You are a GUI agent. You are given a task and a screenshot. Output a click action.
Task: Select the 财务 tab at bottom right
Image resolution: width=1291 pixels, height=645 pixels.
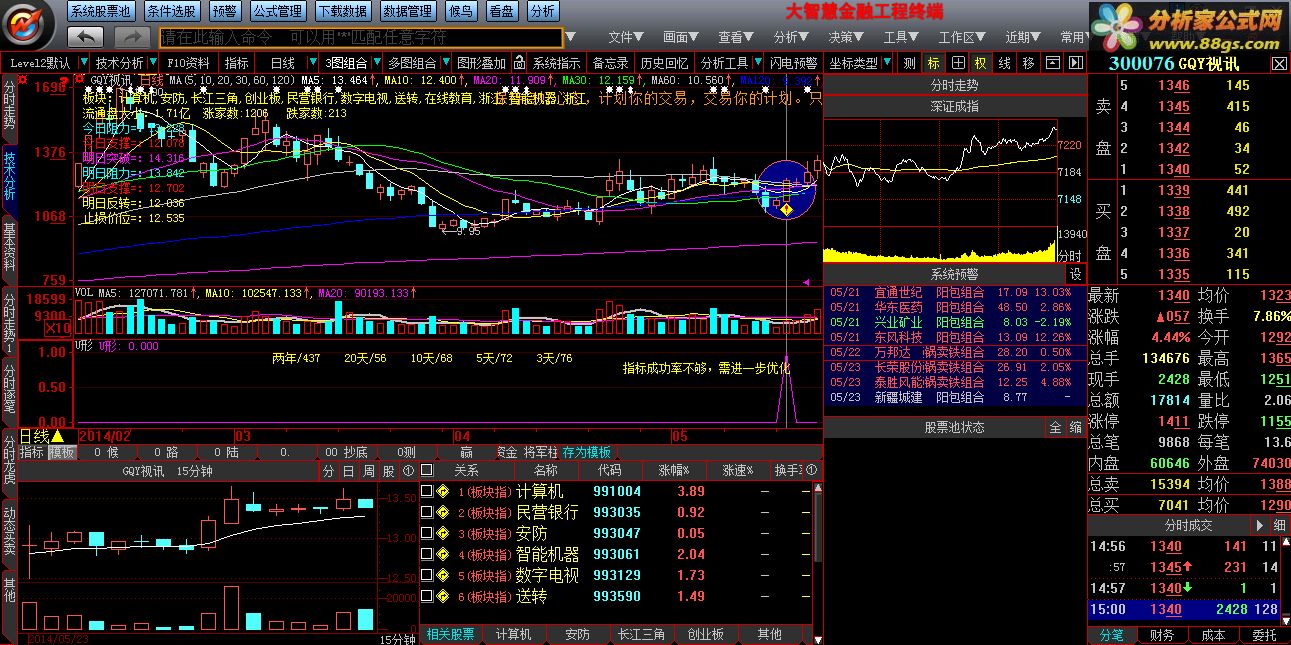pos(1162,635)
